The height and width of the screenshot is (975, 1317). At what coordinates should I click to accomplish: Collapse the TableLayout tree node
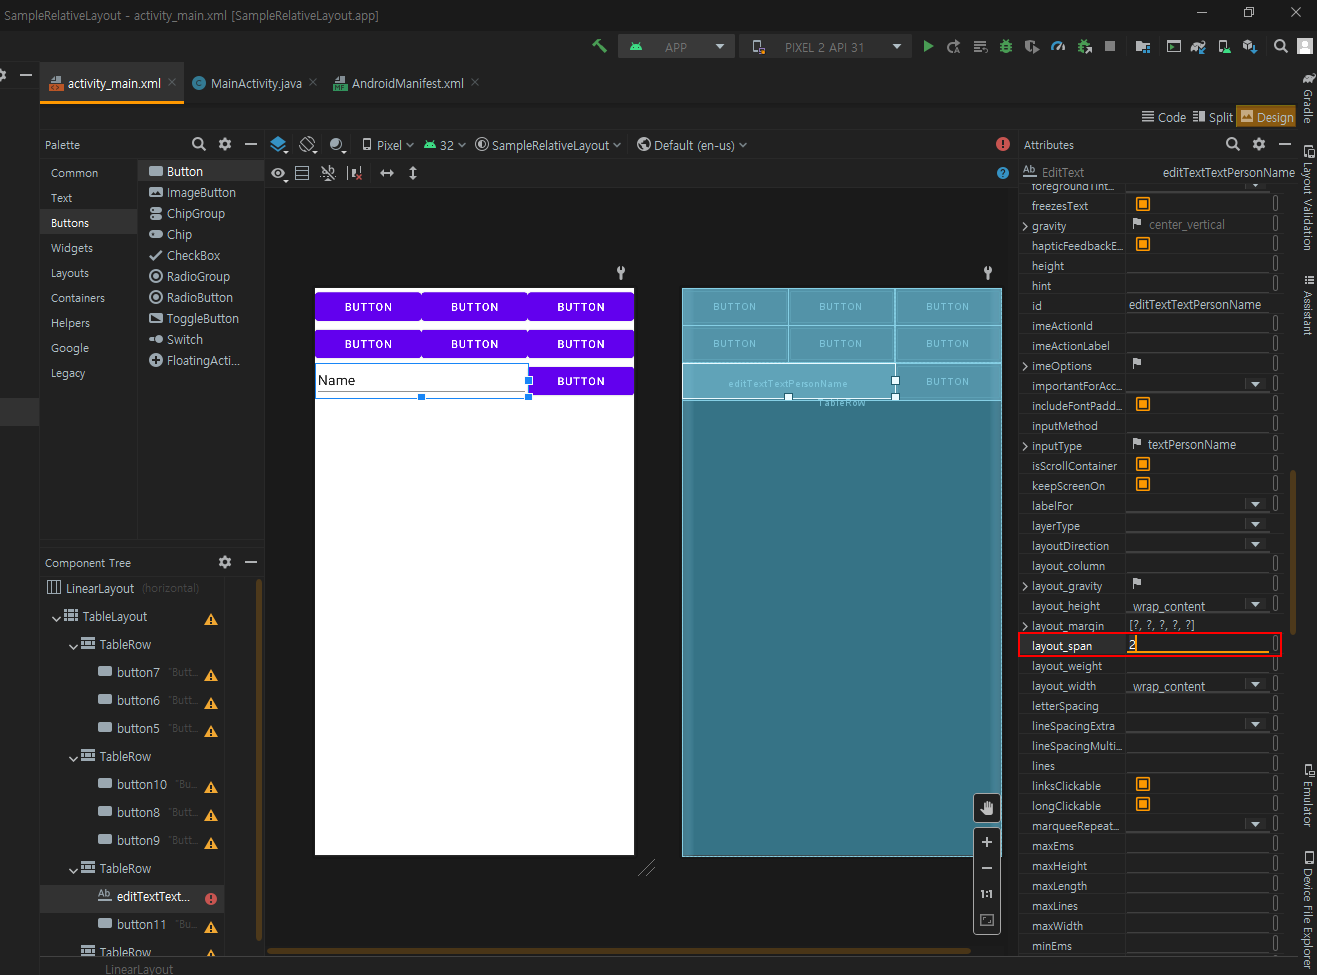coord(57,618)
